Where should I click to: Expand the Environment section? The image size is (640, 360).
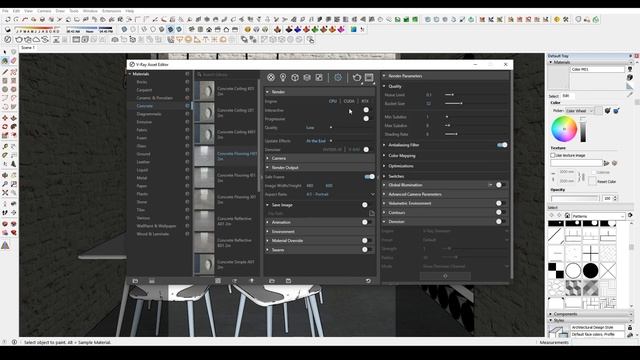268,232
